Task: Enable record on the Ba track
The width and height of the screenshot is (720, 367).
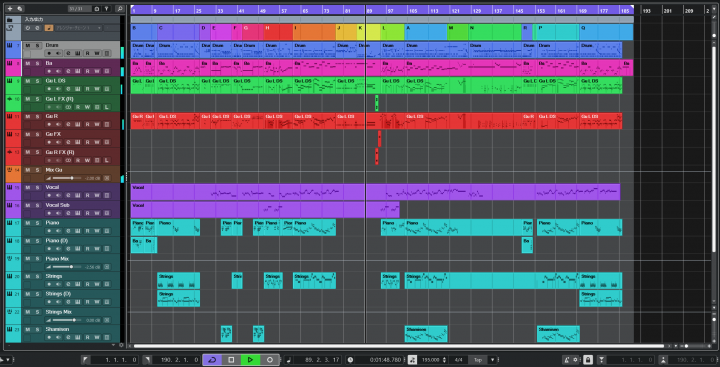Action: [50, 71]
